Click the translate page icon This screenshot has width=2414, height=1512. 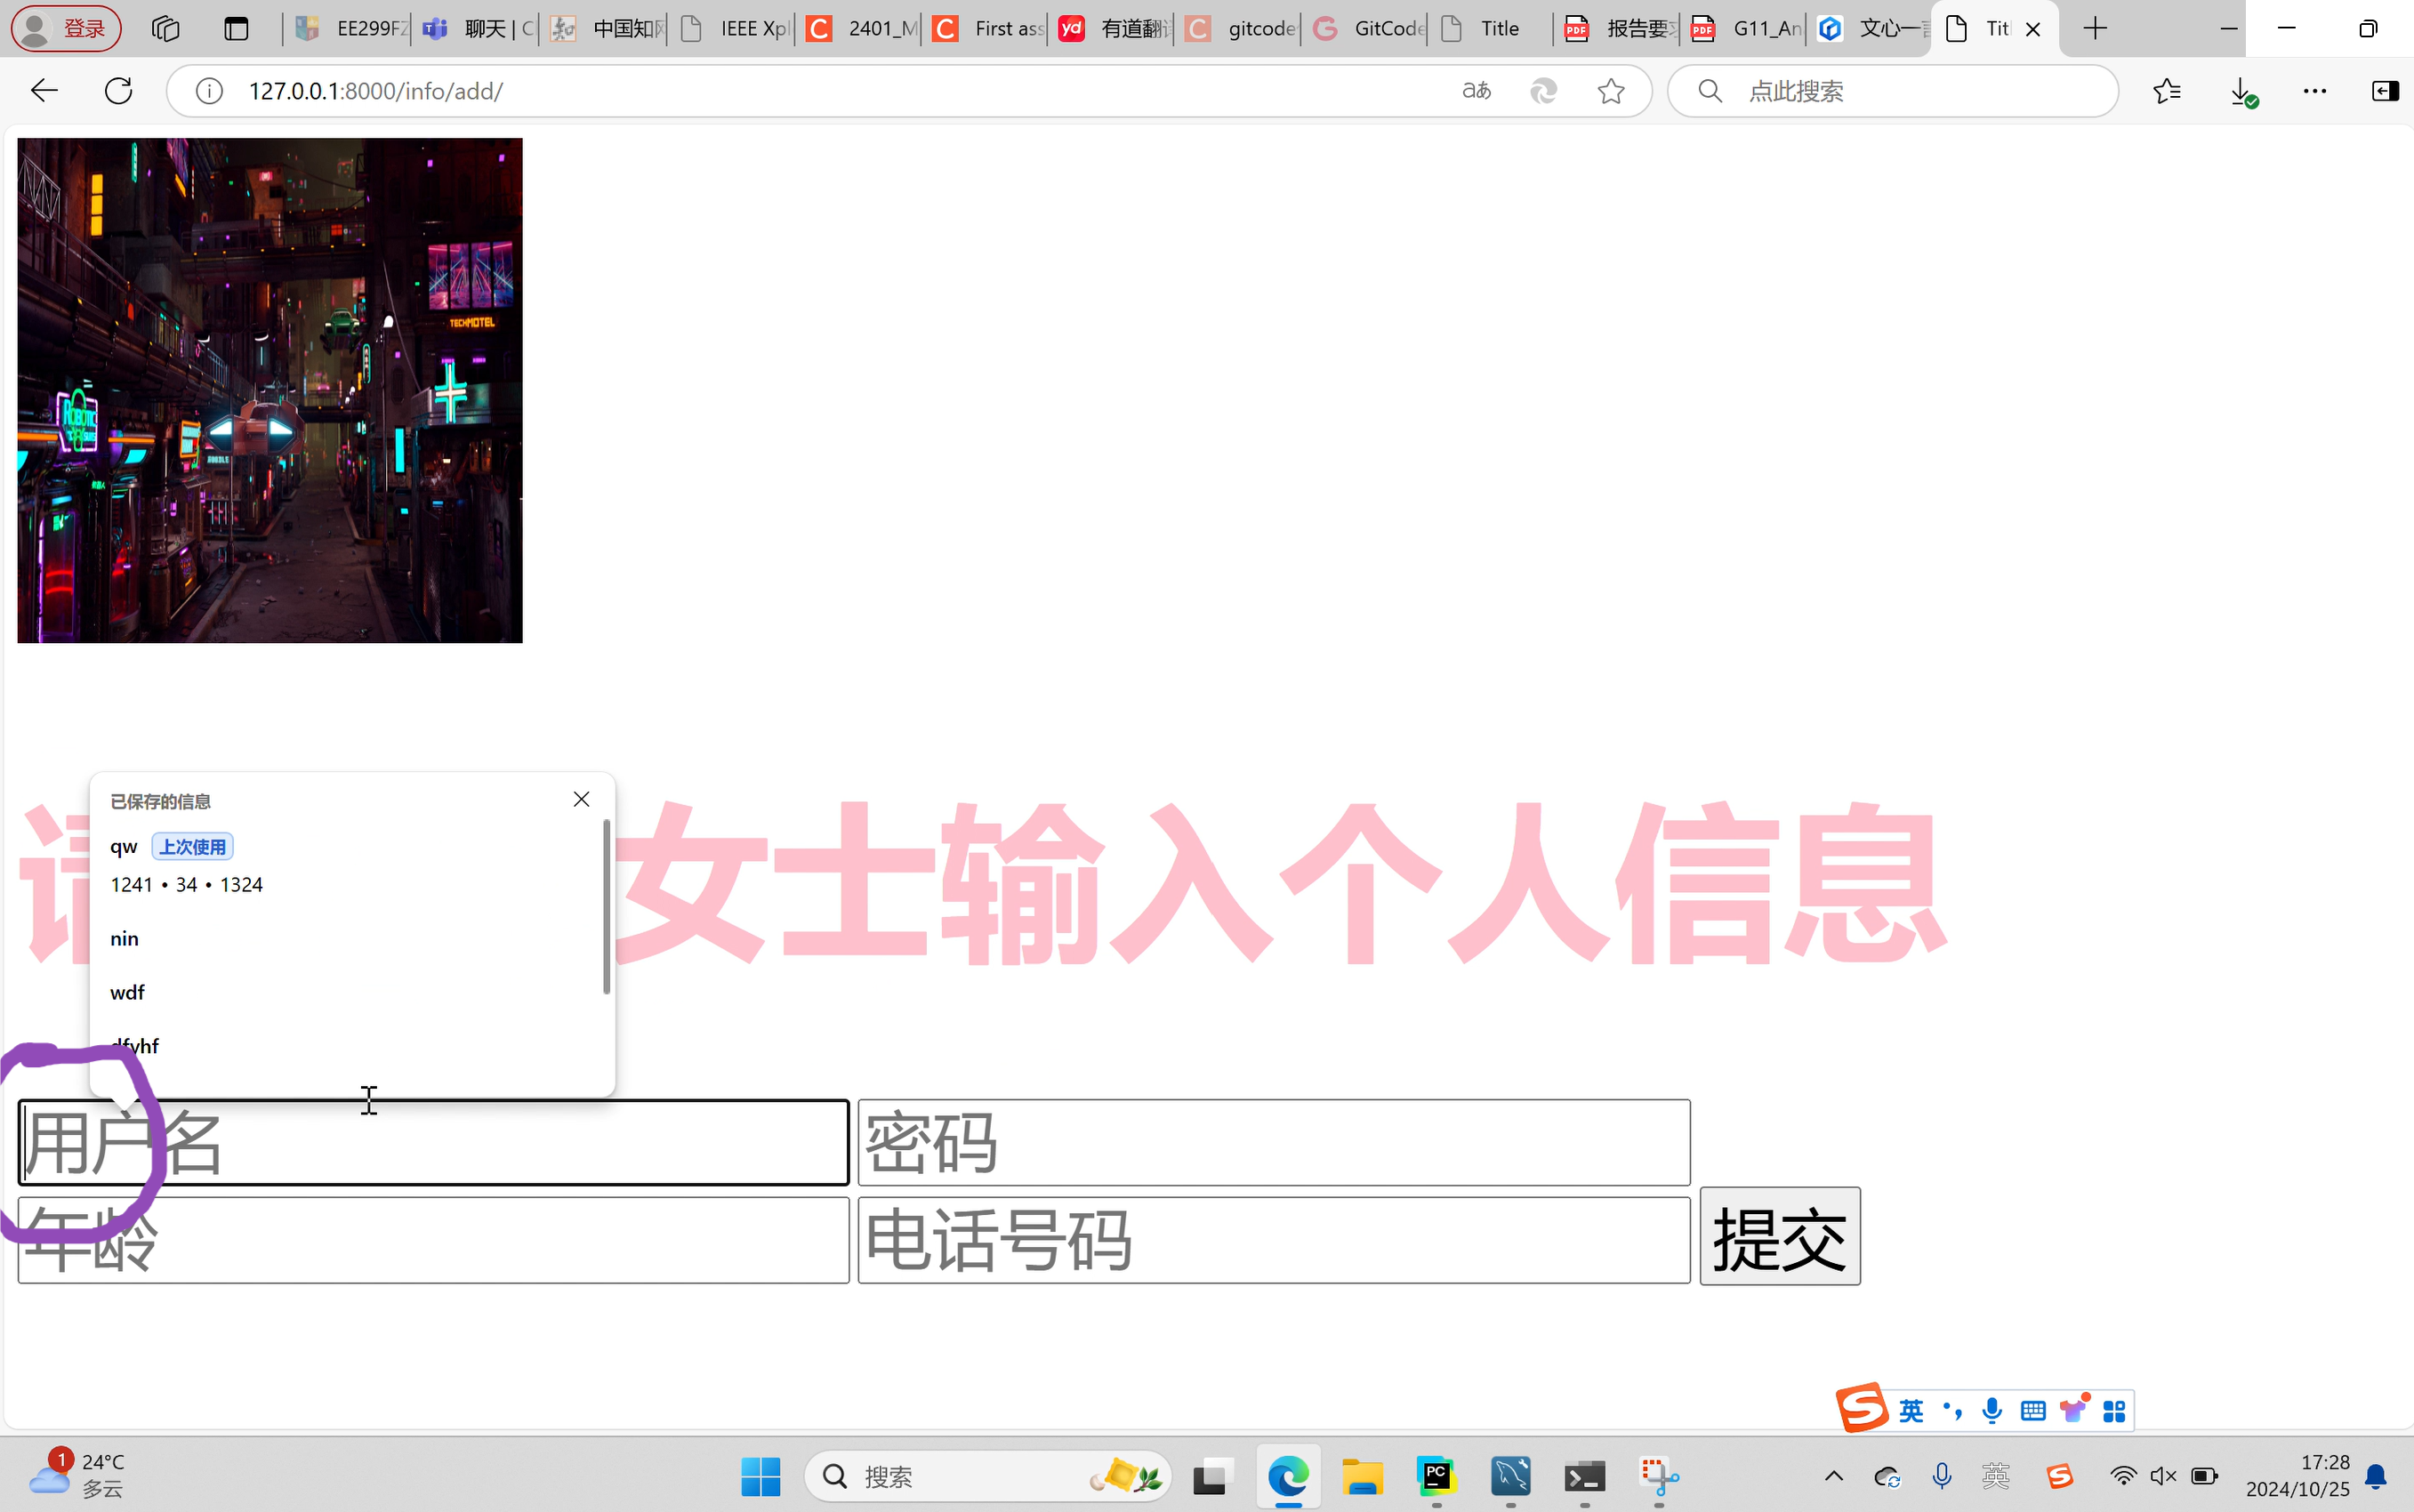coord(1476,91)
